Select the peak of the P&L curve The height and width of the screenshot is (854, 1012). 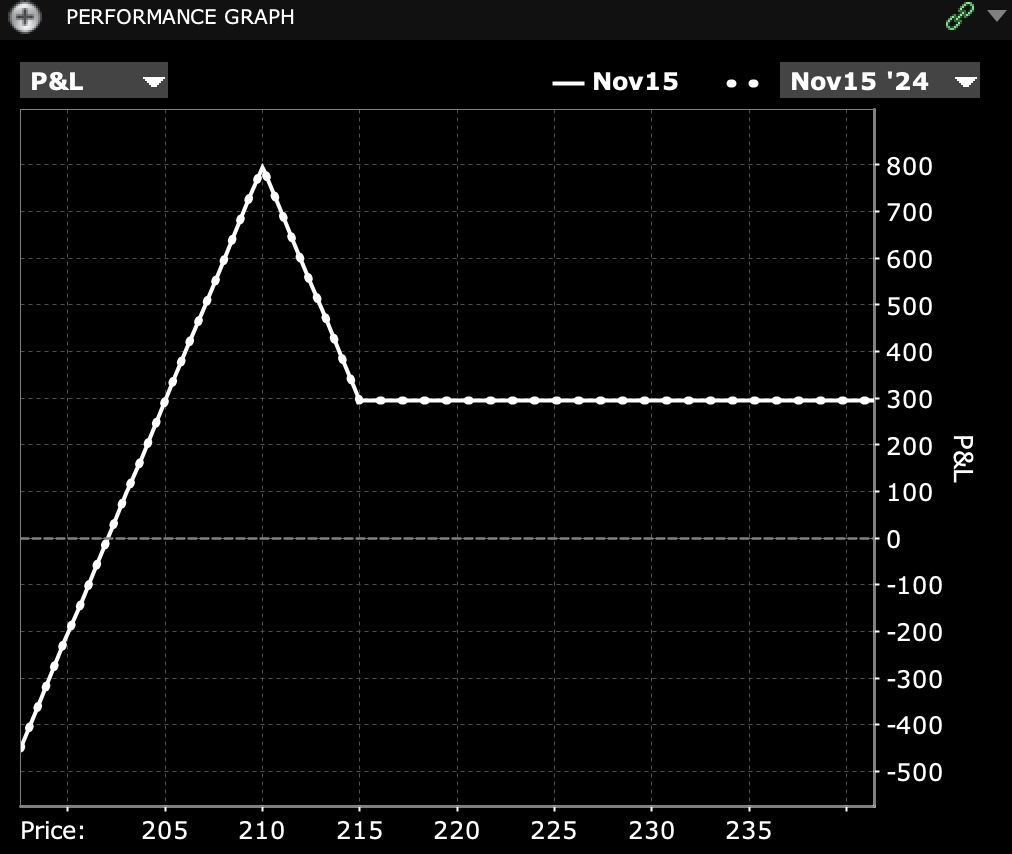[x=262, y=168]
